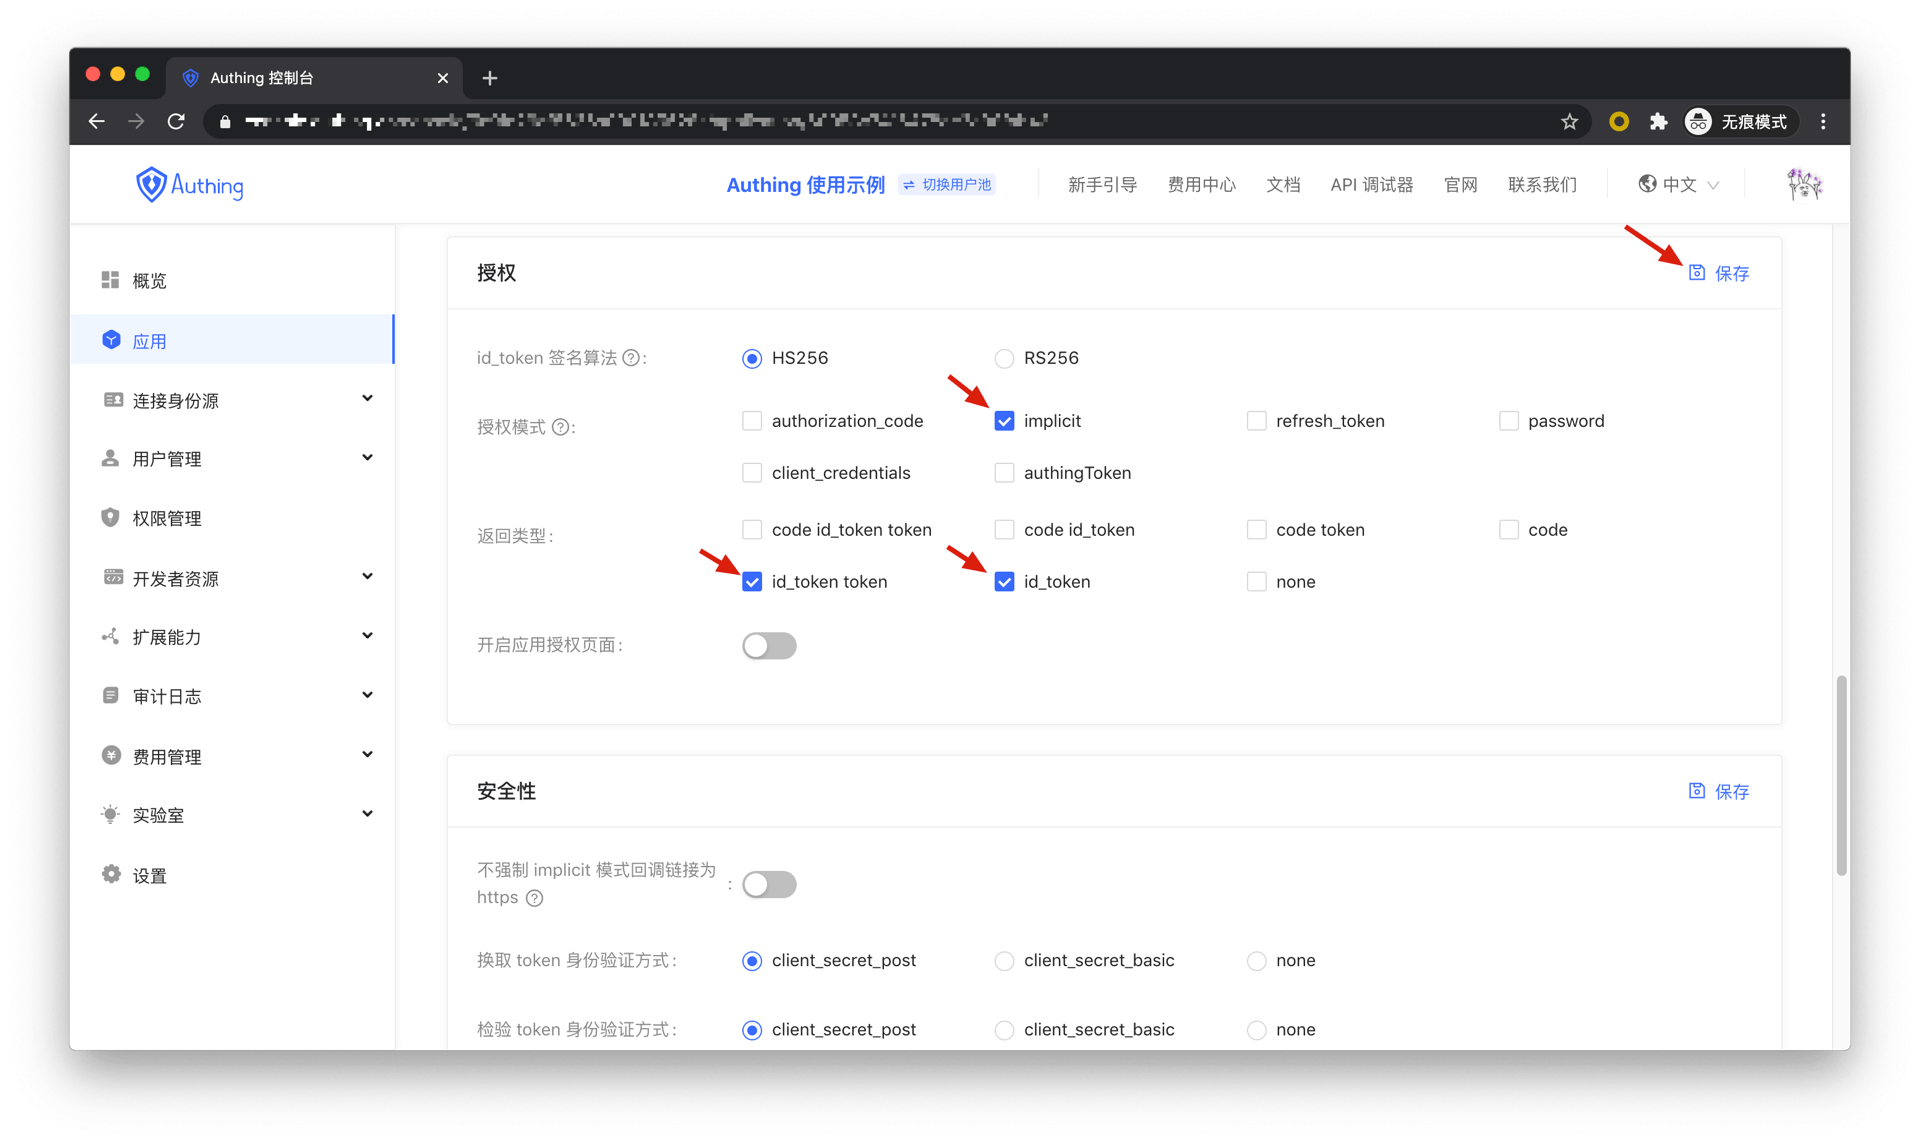The image size is (1920, 1142).
Task: Check the authorization_code checkbox
Action: 752,421
